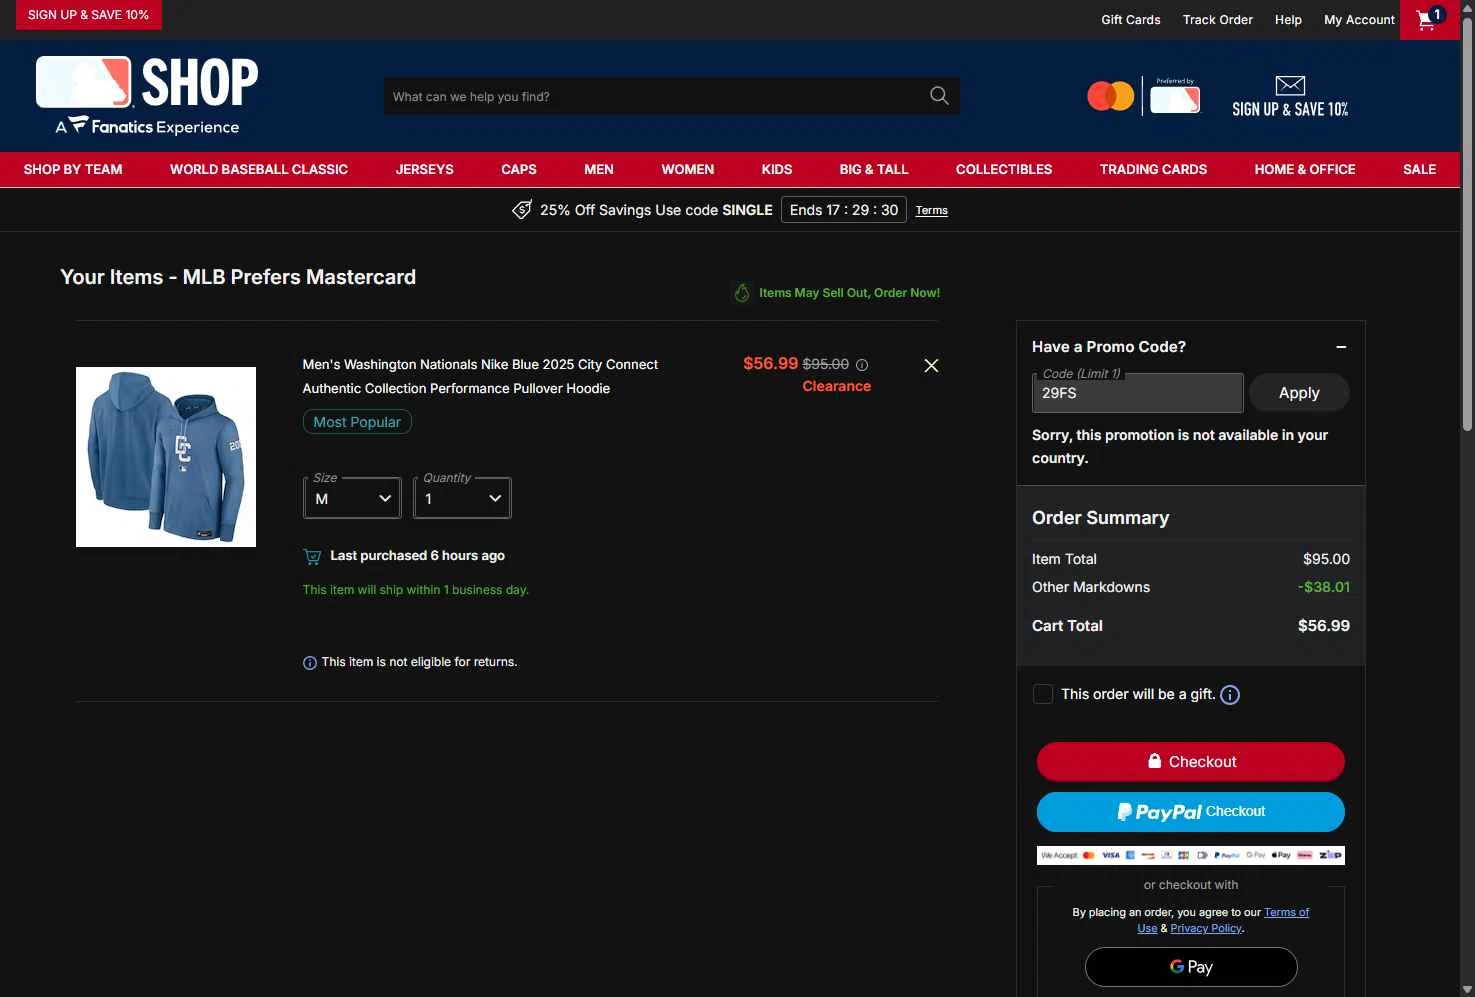This screenshot has width=1475, height=997.
Task: Open Trading Cards menu
Action: (1154, 170)
